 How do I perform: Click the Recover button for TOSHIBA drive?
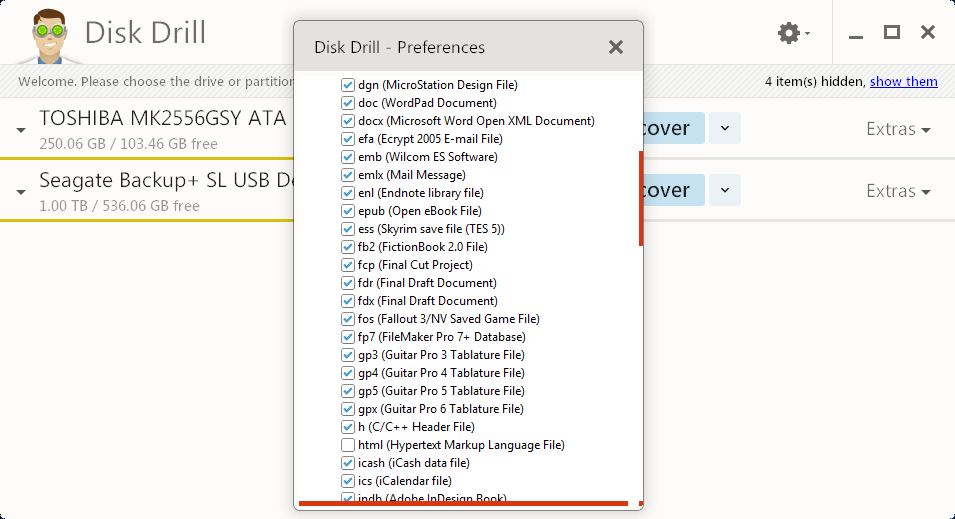click(674, 128)
